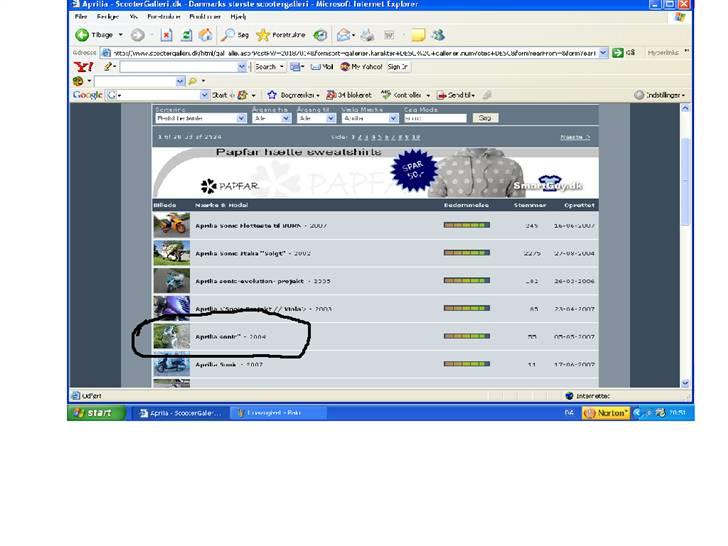Expand the address bar URL dropdown
Viewport: 728px width, 546px height.
click(x=603, y=52)
